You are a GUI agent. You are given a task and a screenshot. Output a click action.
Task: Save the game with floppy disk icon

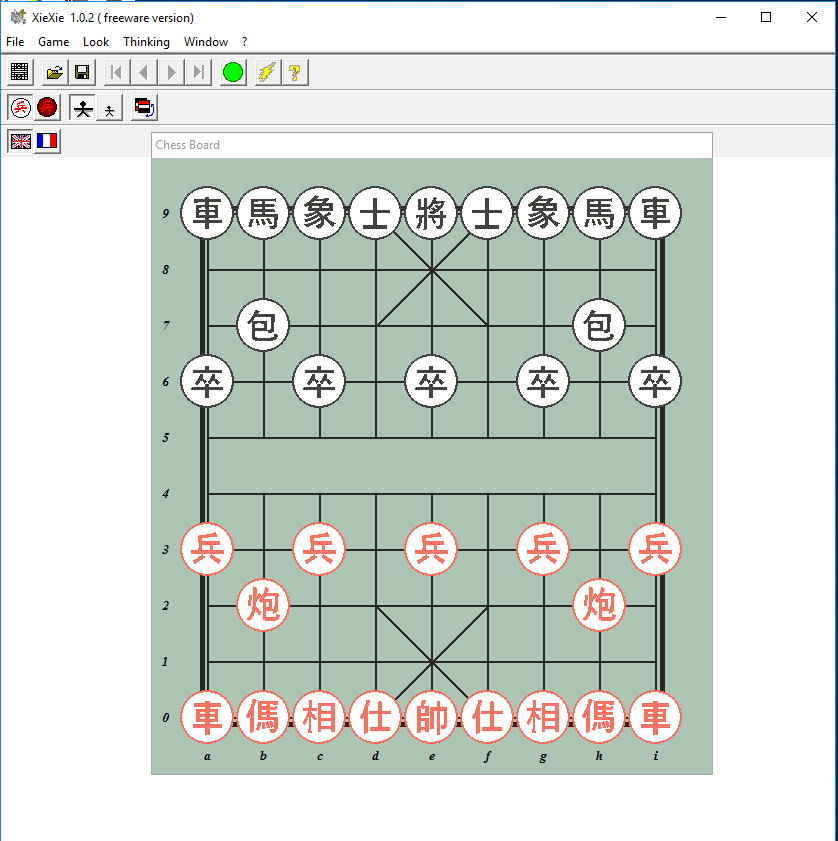(82, 72)
